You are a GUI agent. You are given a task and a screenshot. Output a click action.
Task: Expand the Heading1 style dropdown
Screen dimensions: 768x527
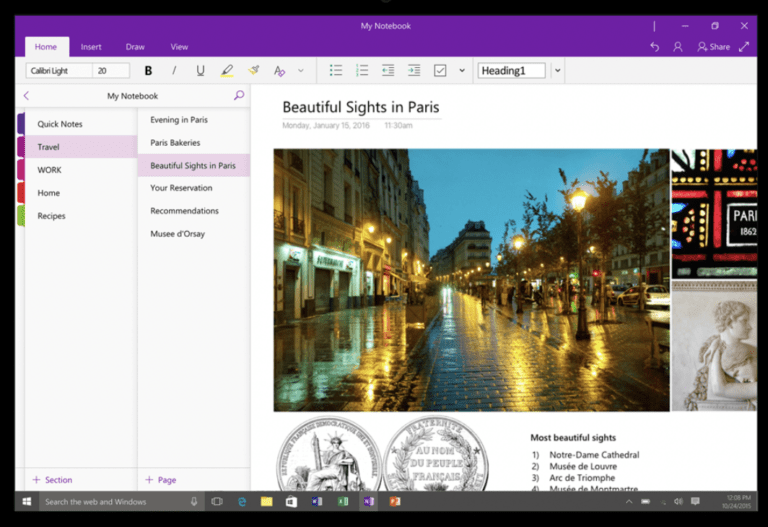(557, 71)
